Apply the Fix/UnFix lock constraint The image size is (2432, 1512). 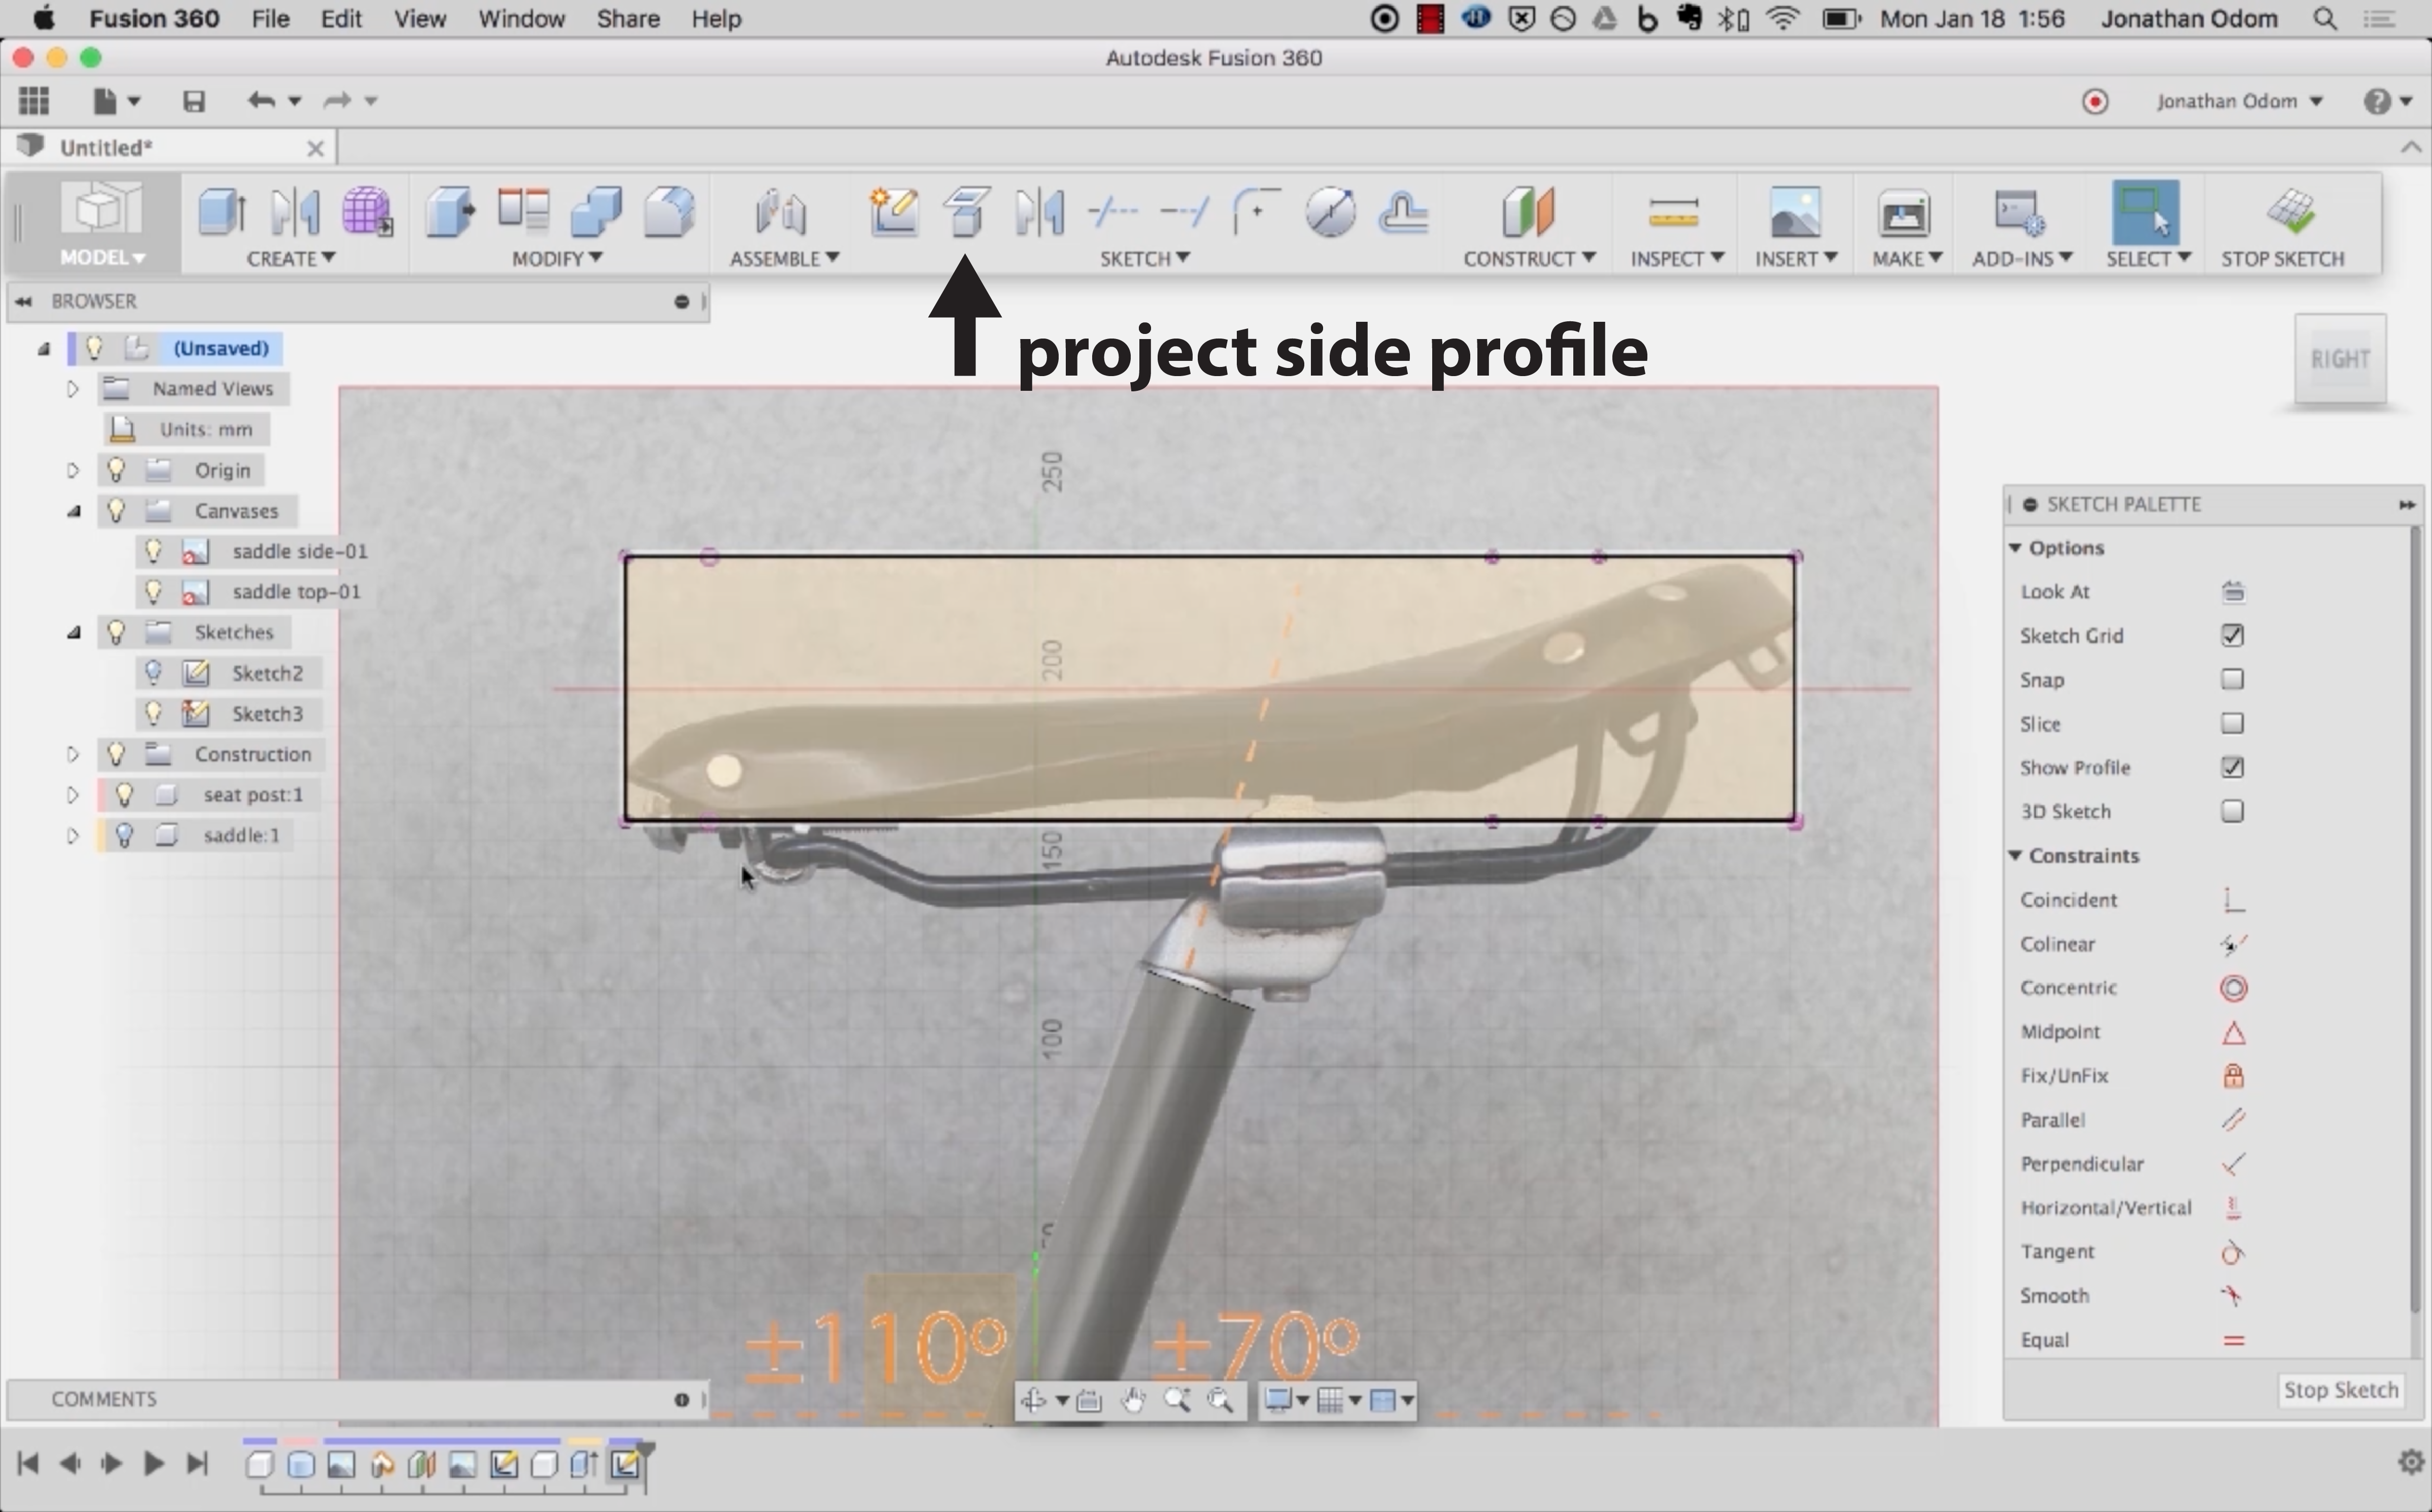[2232, 1076]
